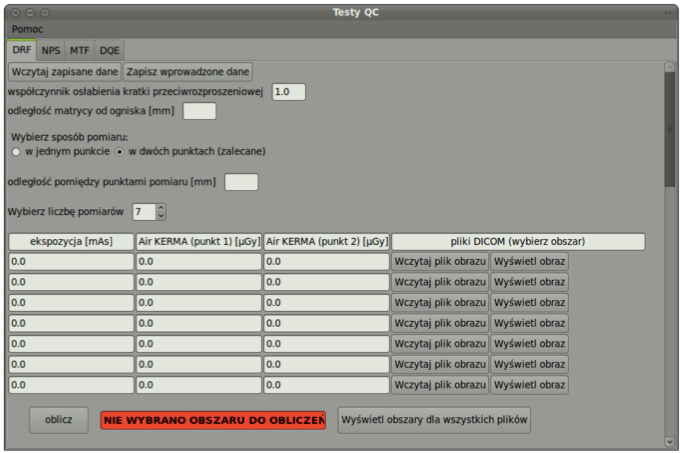Click first row ekspozycja [mAs] field
685x453 pixels.
pos(71,262)
